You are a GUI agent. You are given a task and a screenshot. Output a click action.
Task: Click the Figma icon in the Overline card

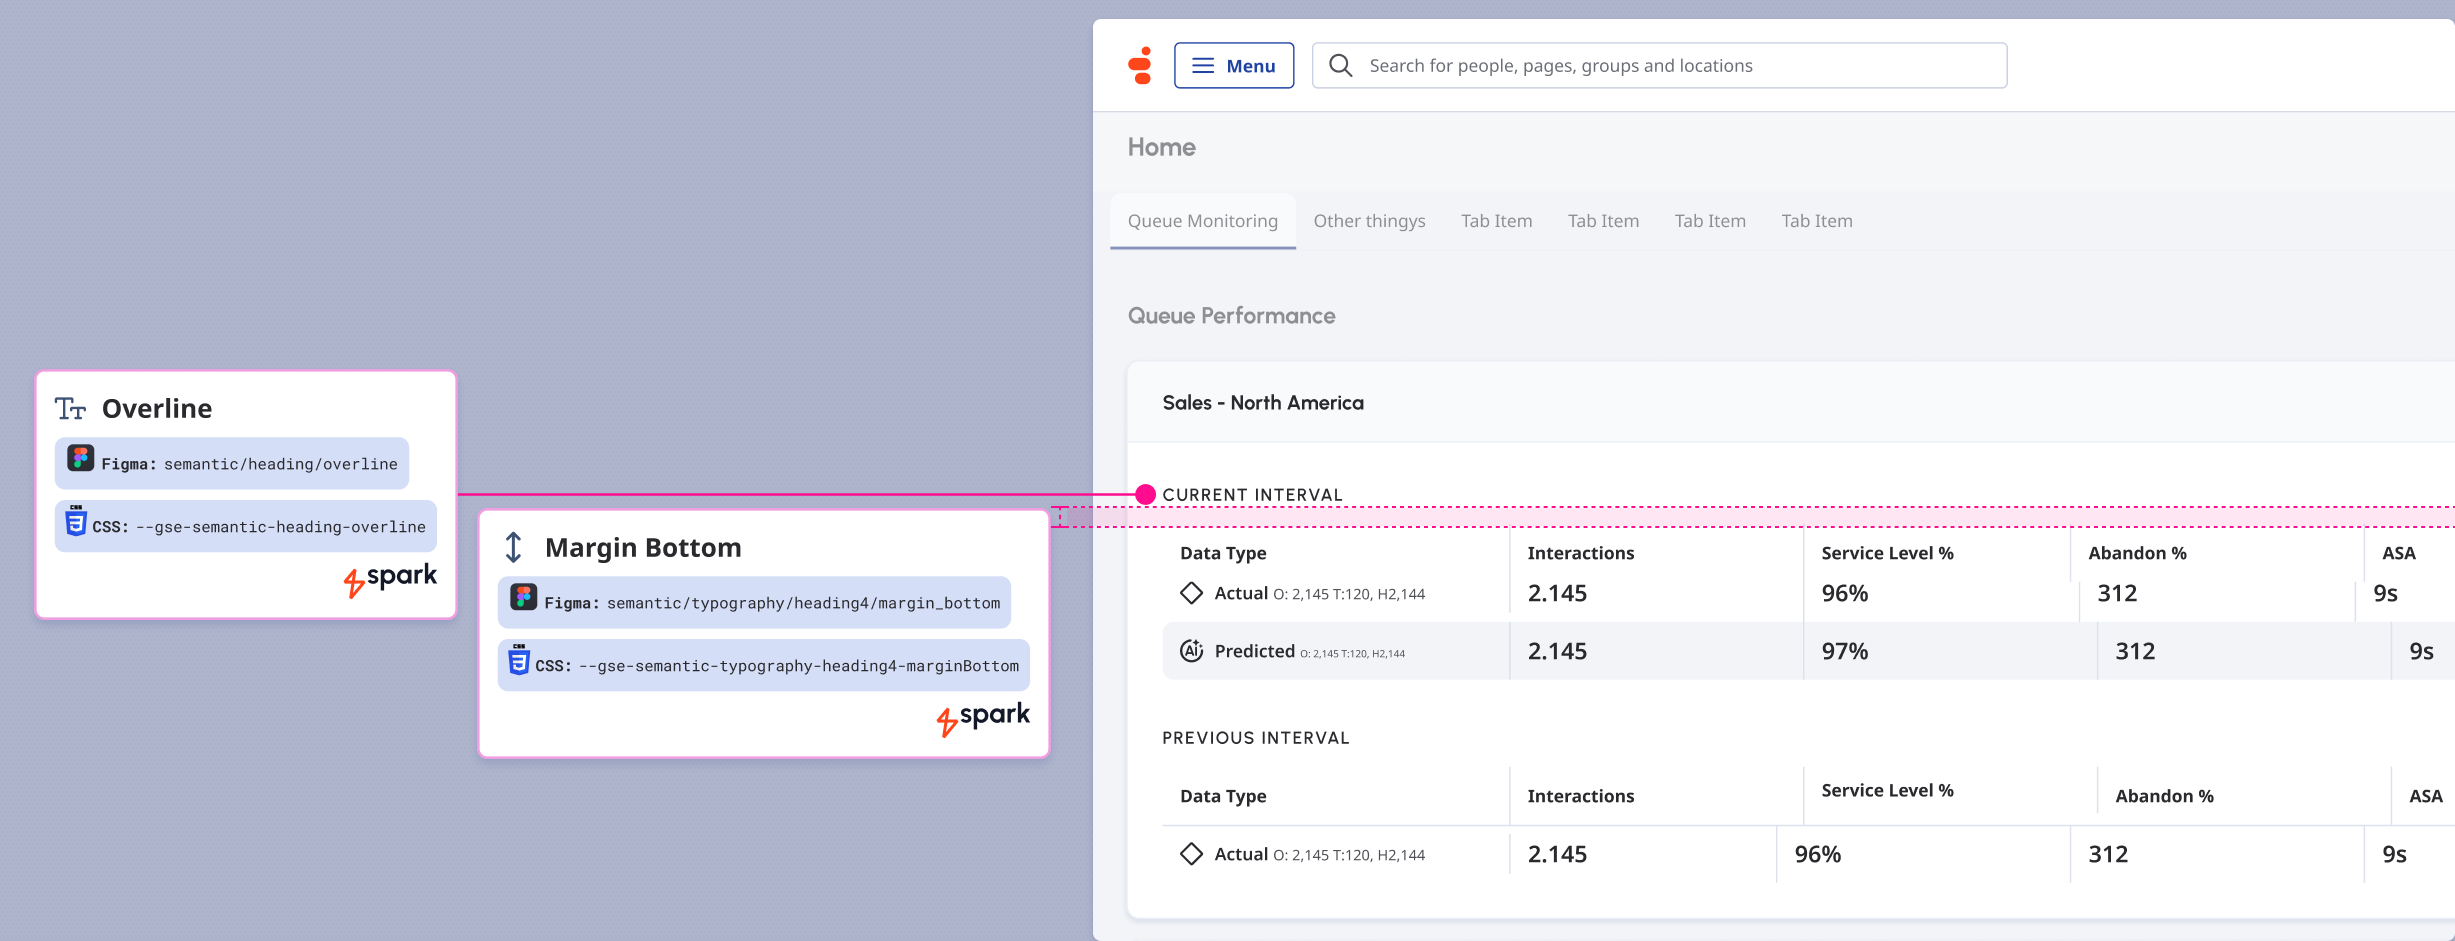(81, 459)
